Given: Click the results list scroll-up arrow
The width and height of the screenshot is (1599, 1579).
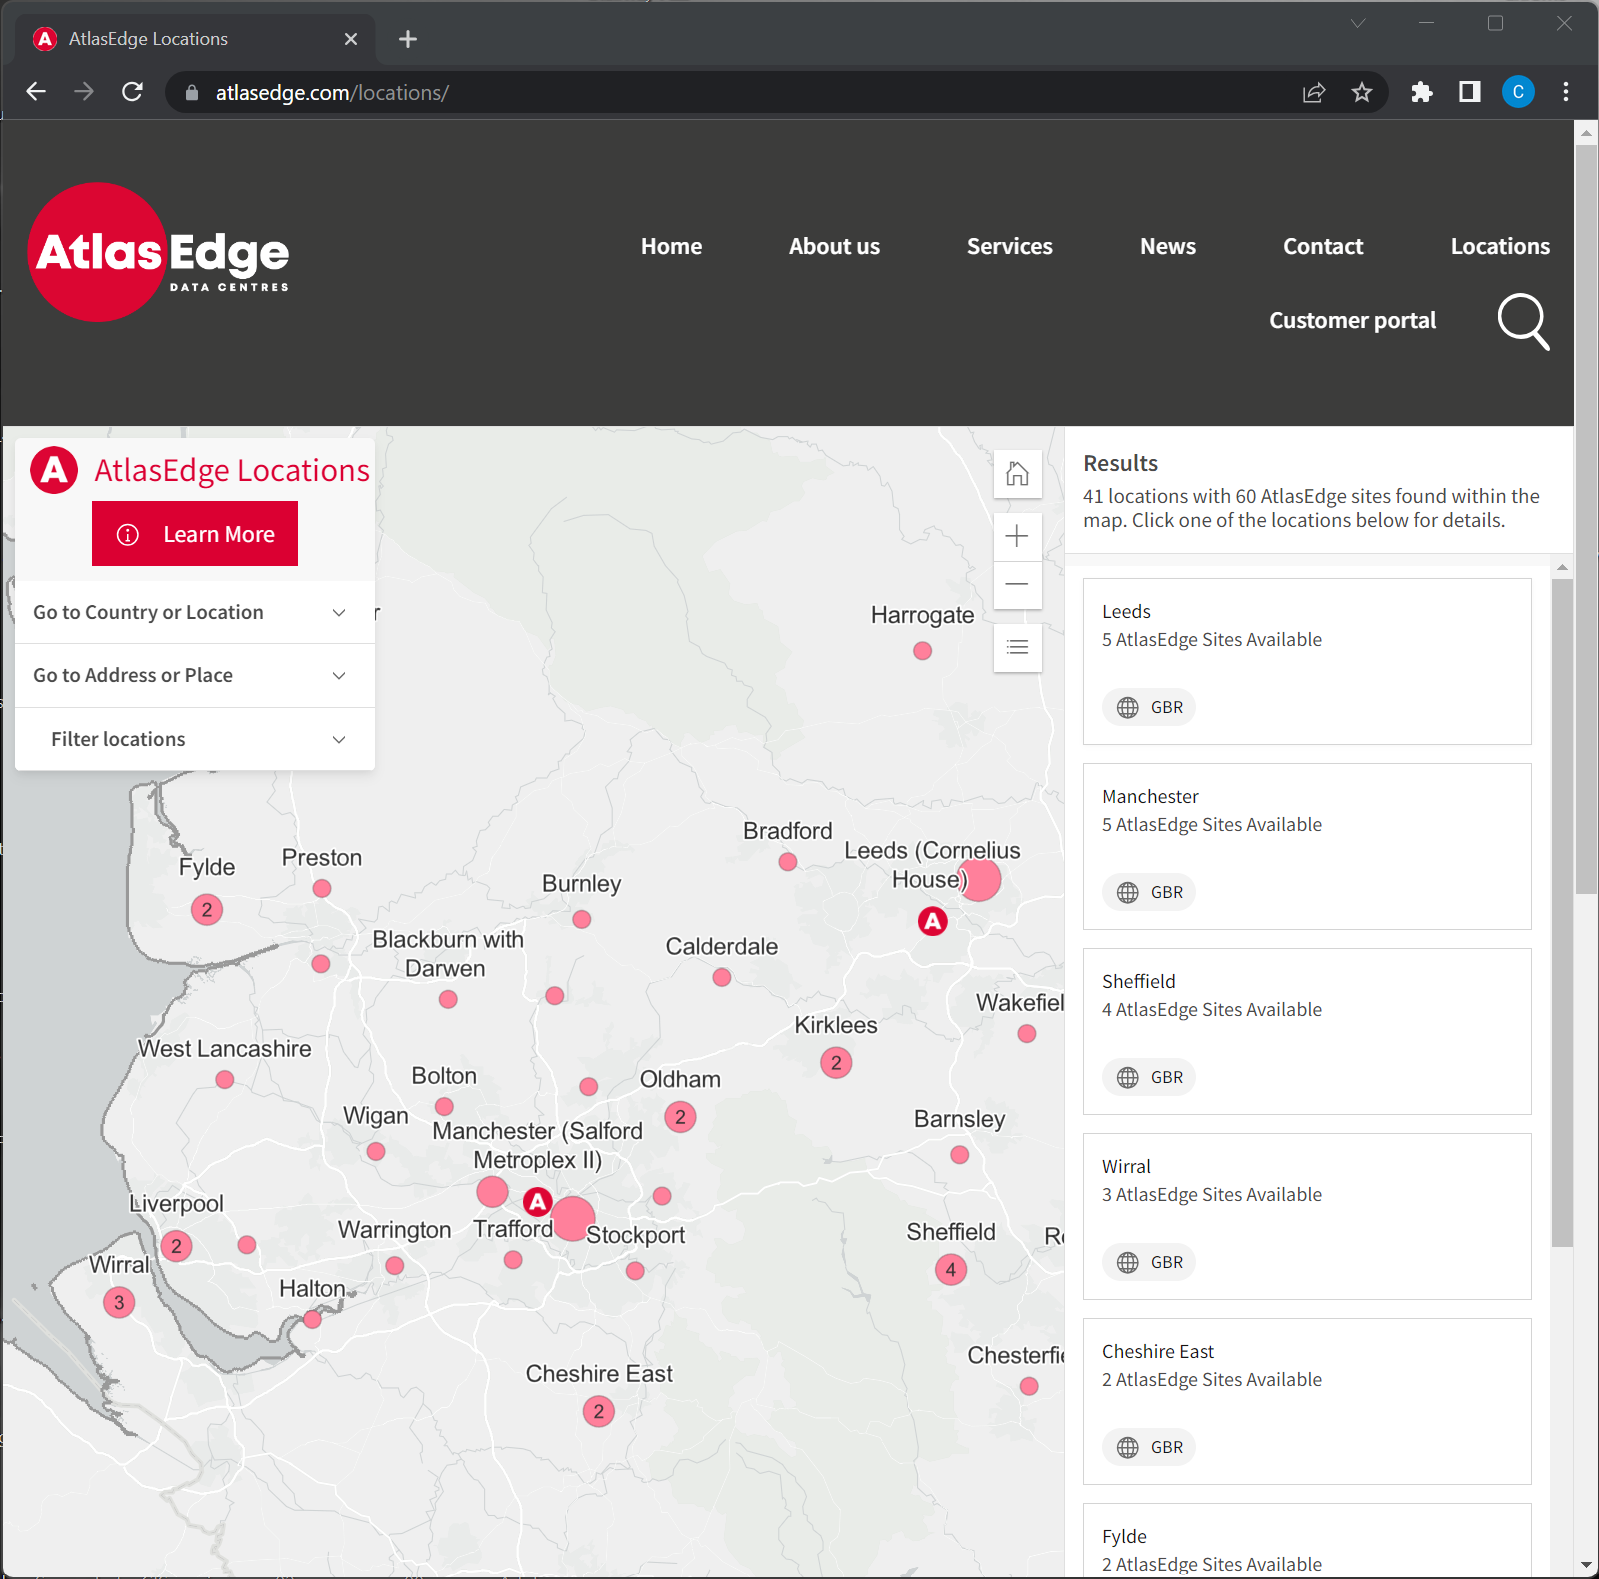Looking at the screenshot, I should (1562, 567).
